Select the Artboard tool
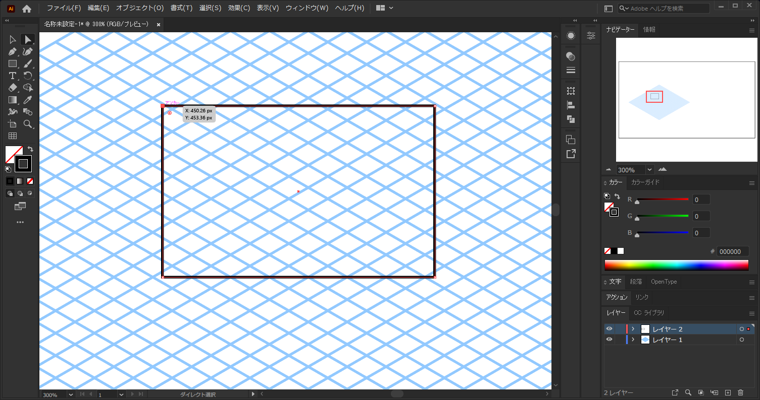The width and height of the screenshot is (760, 400). pyautogui.click(x=13, y=124)
